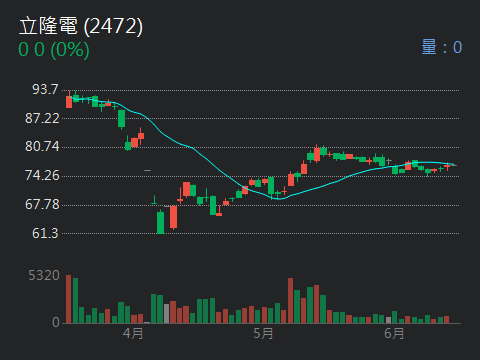Click the 87.22 price axis label
480x360 pixels.
[42, 118]
